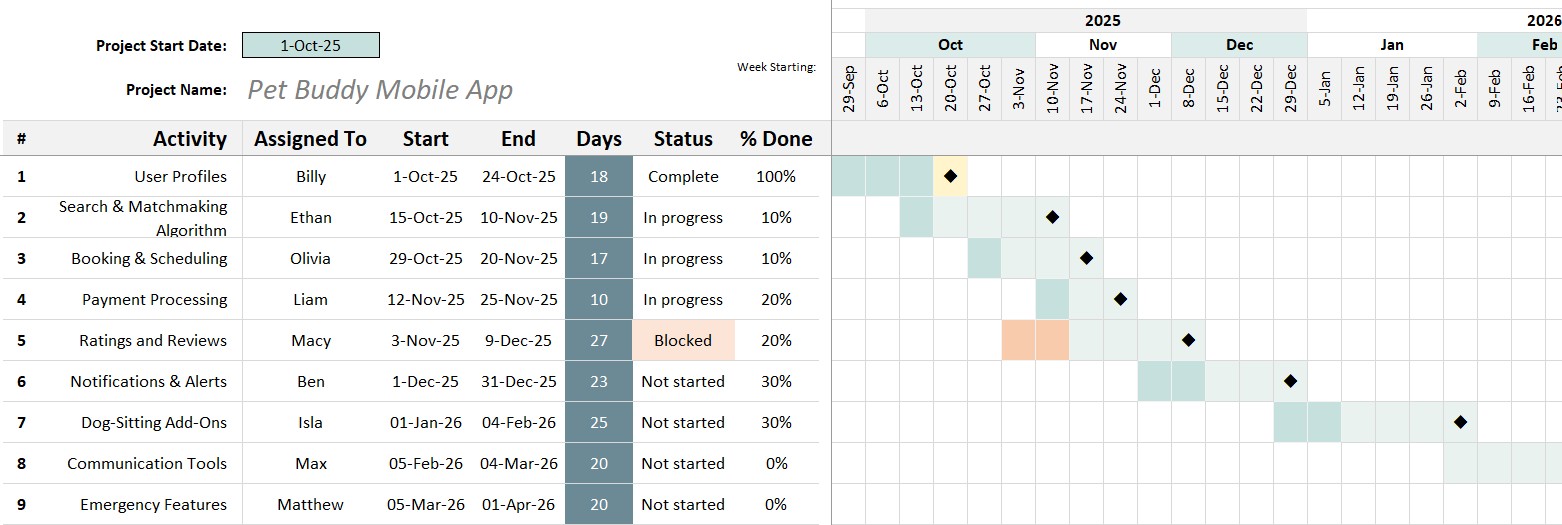
Task: Select the Emergency Features activity cell
Action: click(x=153, y=504)
